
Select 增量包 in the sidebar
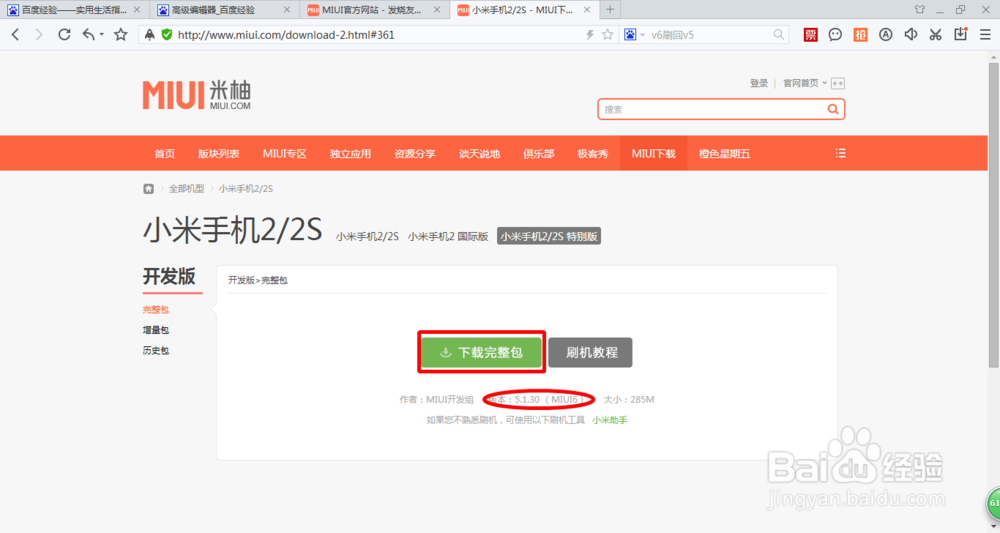[156, 330]
